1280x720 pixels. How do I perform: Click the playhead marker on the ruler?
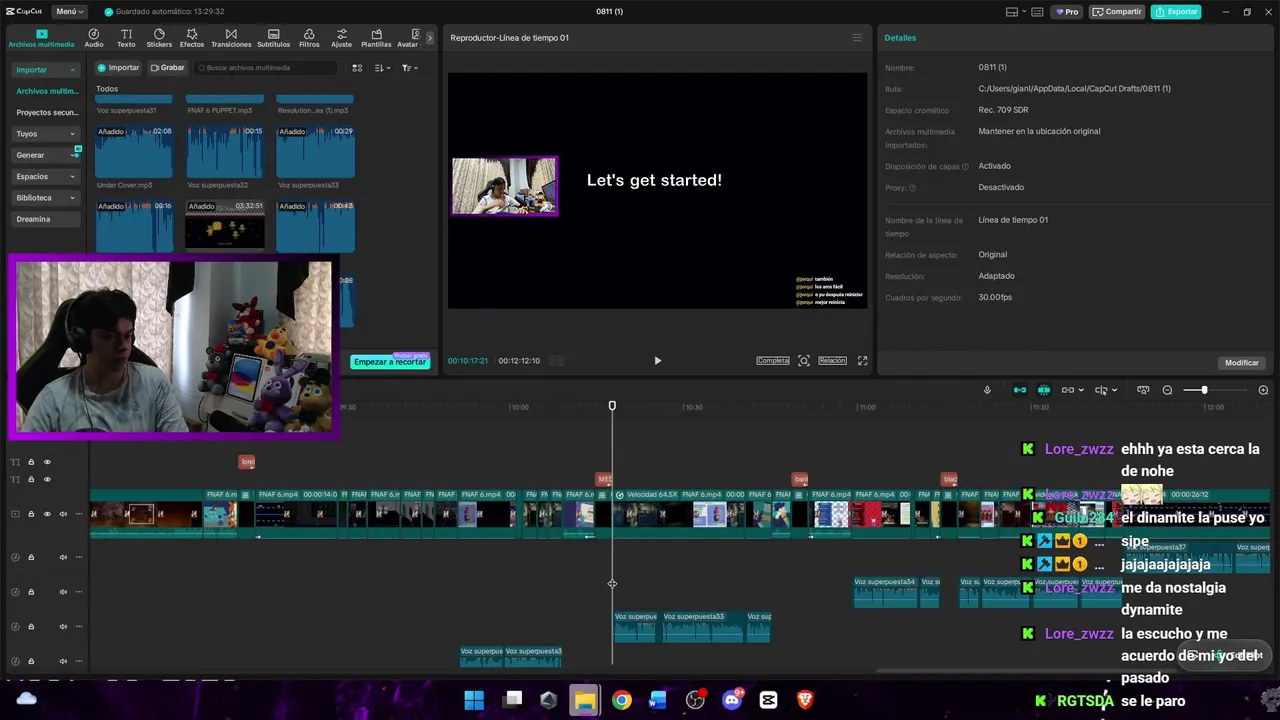[612, 406]
